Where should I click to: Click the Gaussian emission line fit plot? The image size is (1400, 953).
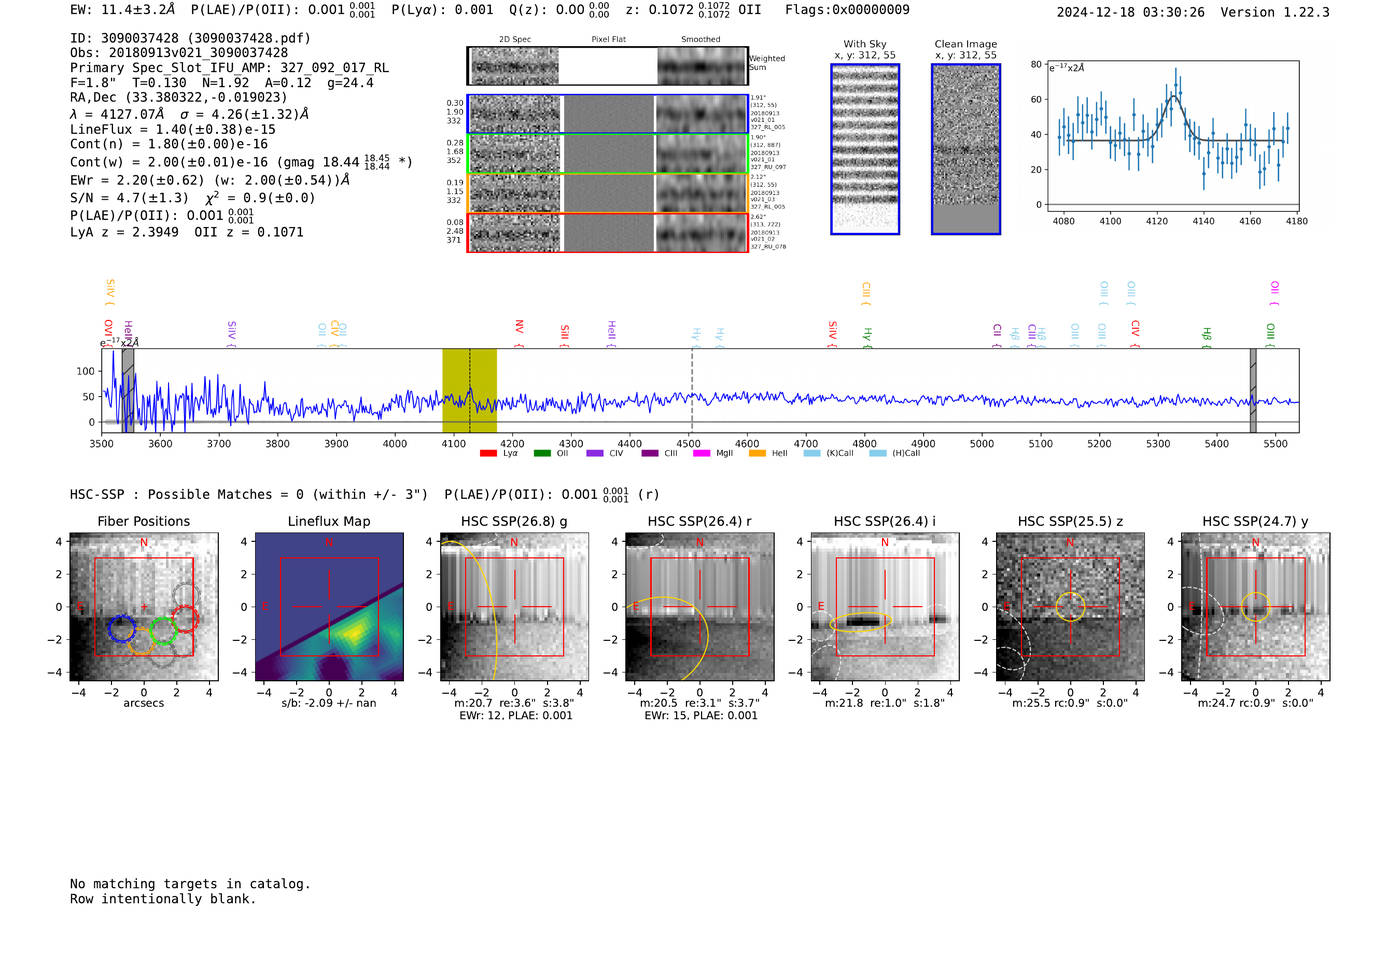[x=1172, y=136]
